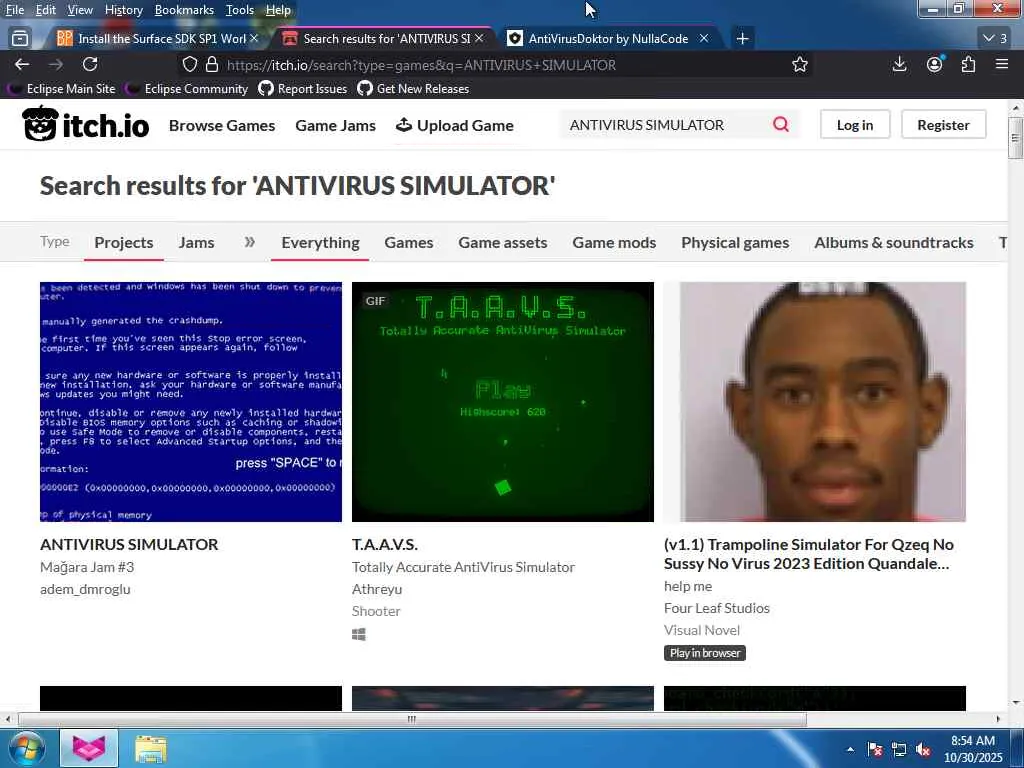Open a new tab with plus icon
The height and width of the screenshot is (768, 1024).
coord(742,39)
